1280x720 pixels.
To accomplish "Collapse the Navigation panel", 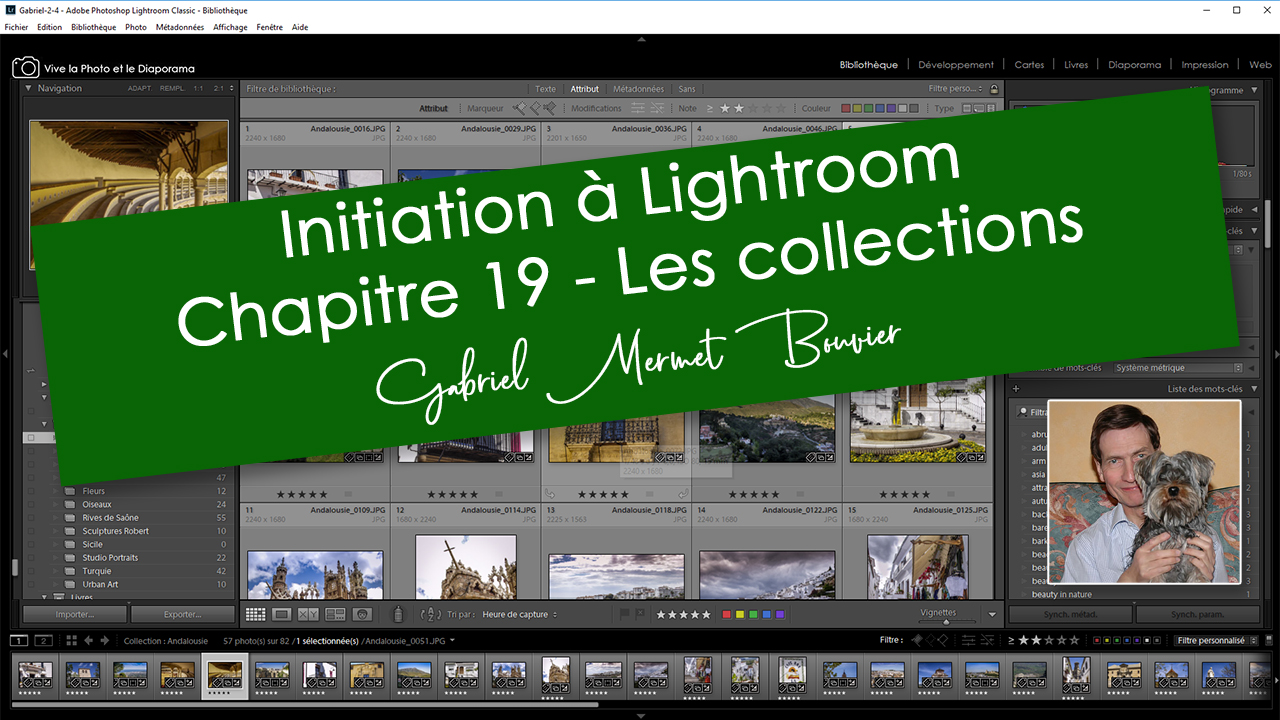I will [29, 88].
